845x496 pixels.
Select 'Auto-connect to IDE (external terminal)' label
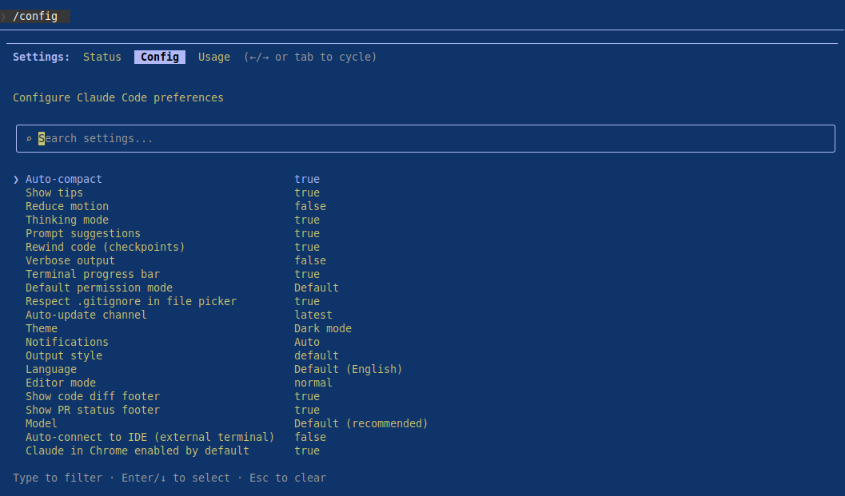tap(150, 437)
